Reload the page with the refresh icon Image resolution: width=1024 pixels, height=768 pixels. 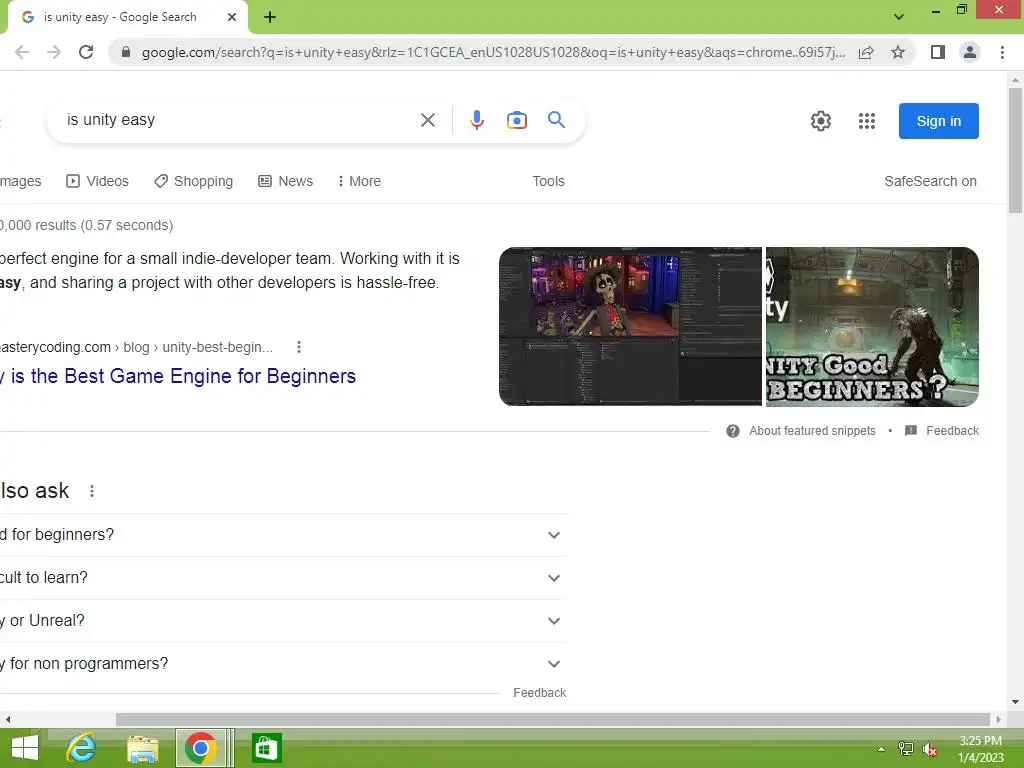(86, 52)
